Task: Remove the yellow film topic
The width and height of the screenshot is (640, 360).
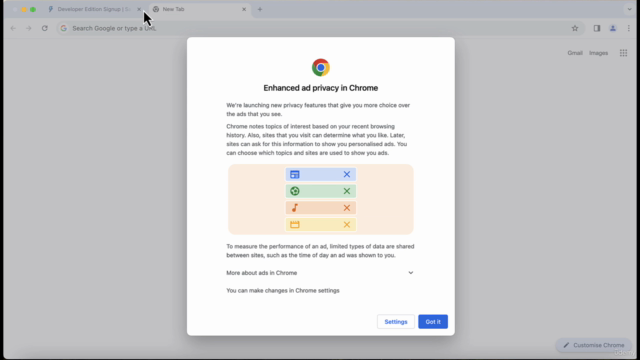Action: 347,224
